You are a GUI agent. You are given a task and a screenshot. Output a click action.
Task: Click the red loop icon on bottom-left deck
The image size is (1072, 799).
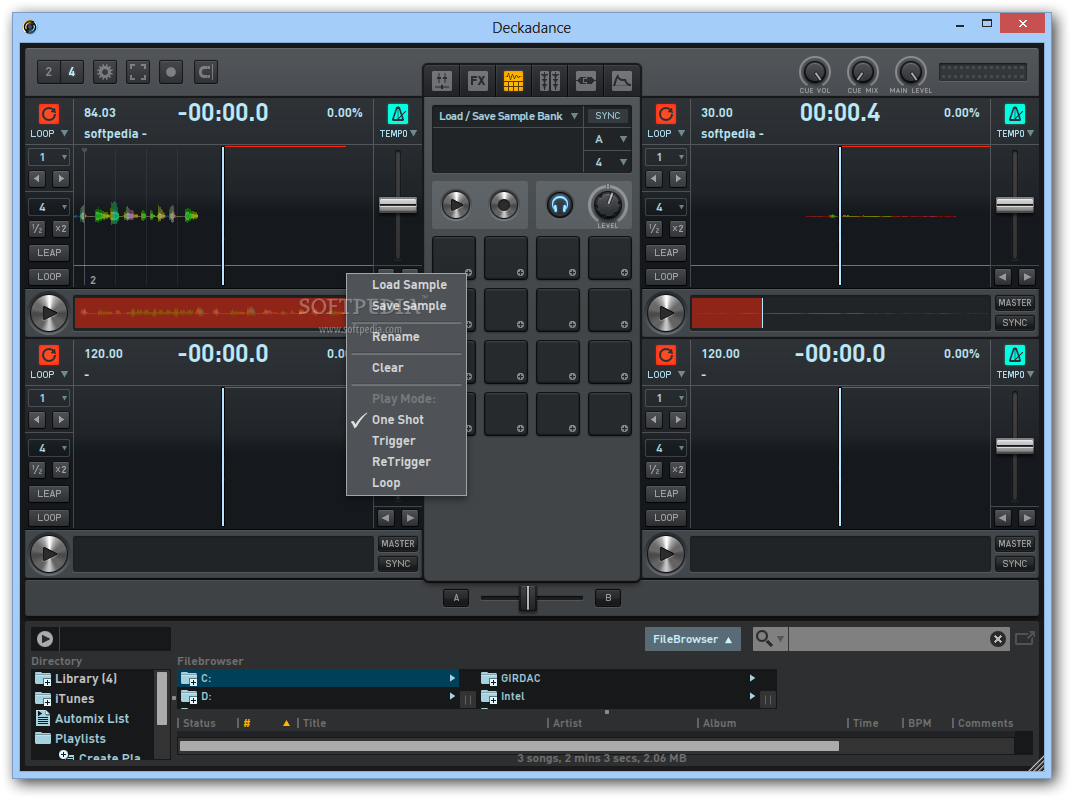click(49, 355)
